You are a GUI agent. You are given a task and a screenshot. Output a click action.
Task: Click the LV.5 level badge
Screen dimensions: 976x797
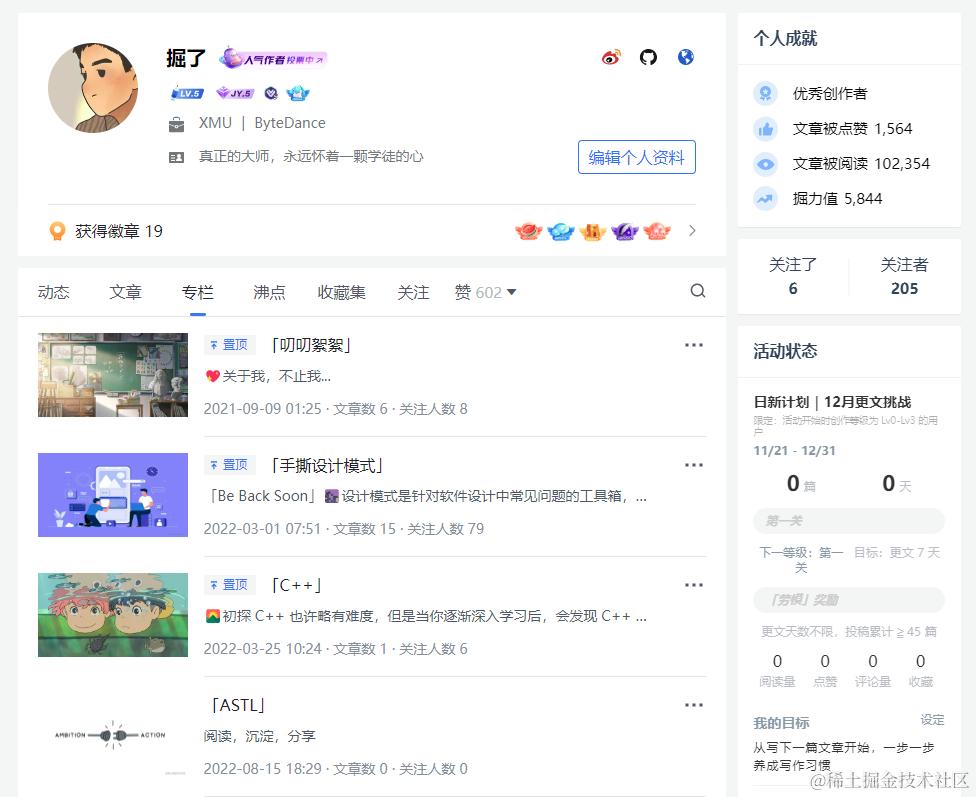tap(187, 93)
